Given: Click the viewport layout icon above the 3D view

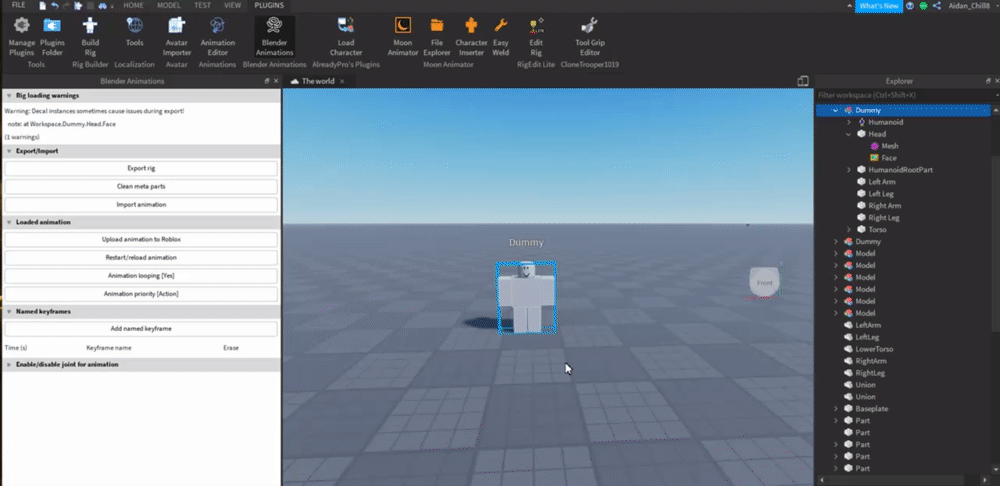Looking at the screenshot, I should (803, 81).
